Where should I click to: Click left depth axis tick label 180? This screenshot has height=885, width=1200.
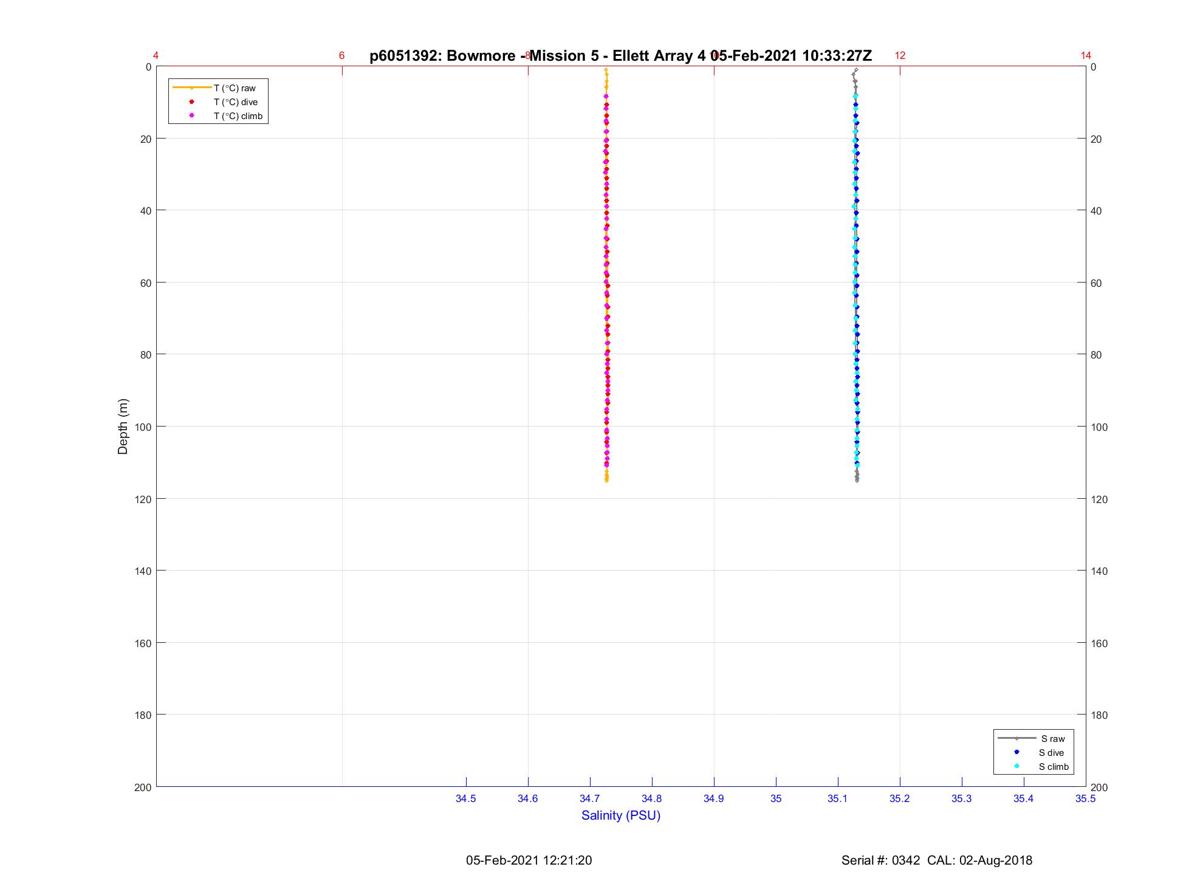[x=143, y=715]
